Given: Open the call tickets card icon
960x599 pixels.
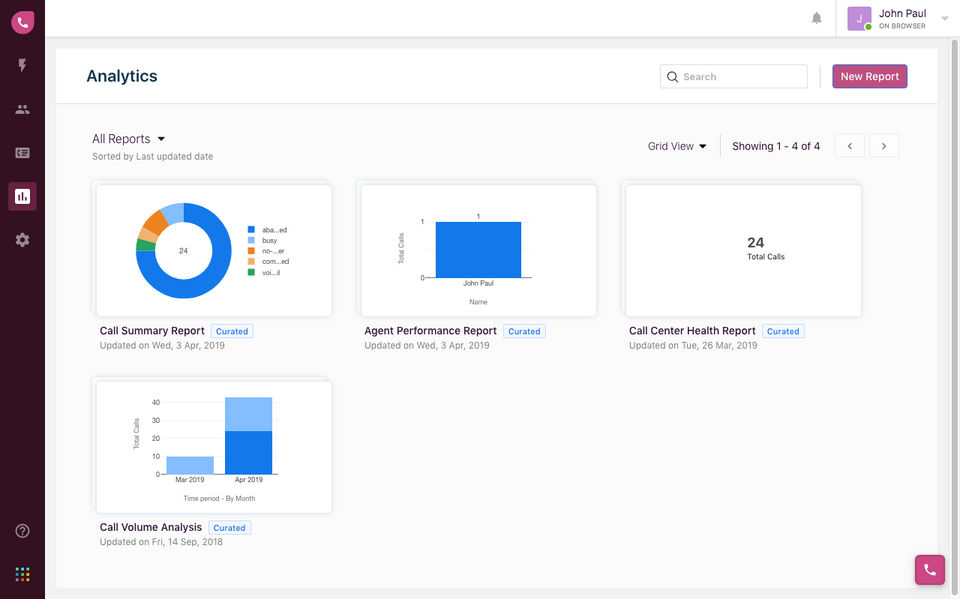Looking at the screenshot, I should pos(22,153).
